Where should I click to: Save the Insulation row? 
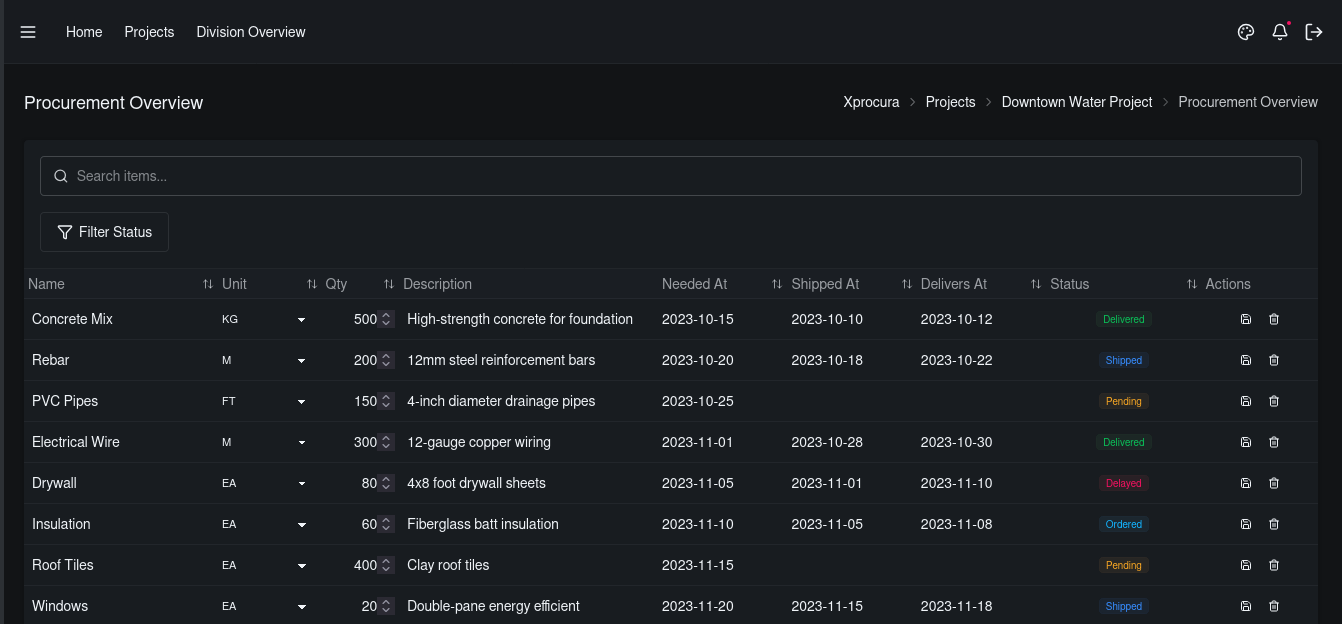(x=1245, y=524)
